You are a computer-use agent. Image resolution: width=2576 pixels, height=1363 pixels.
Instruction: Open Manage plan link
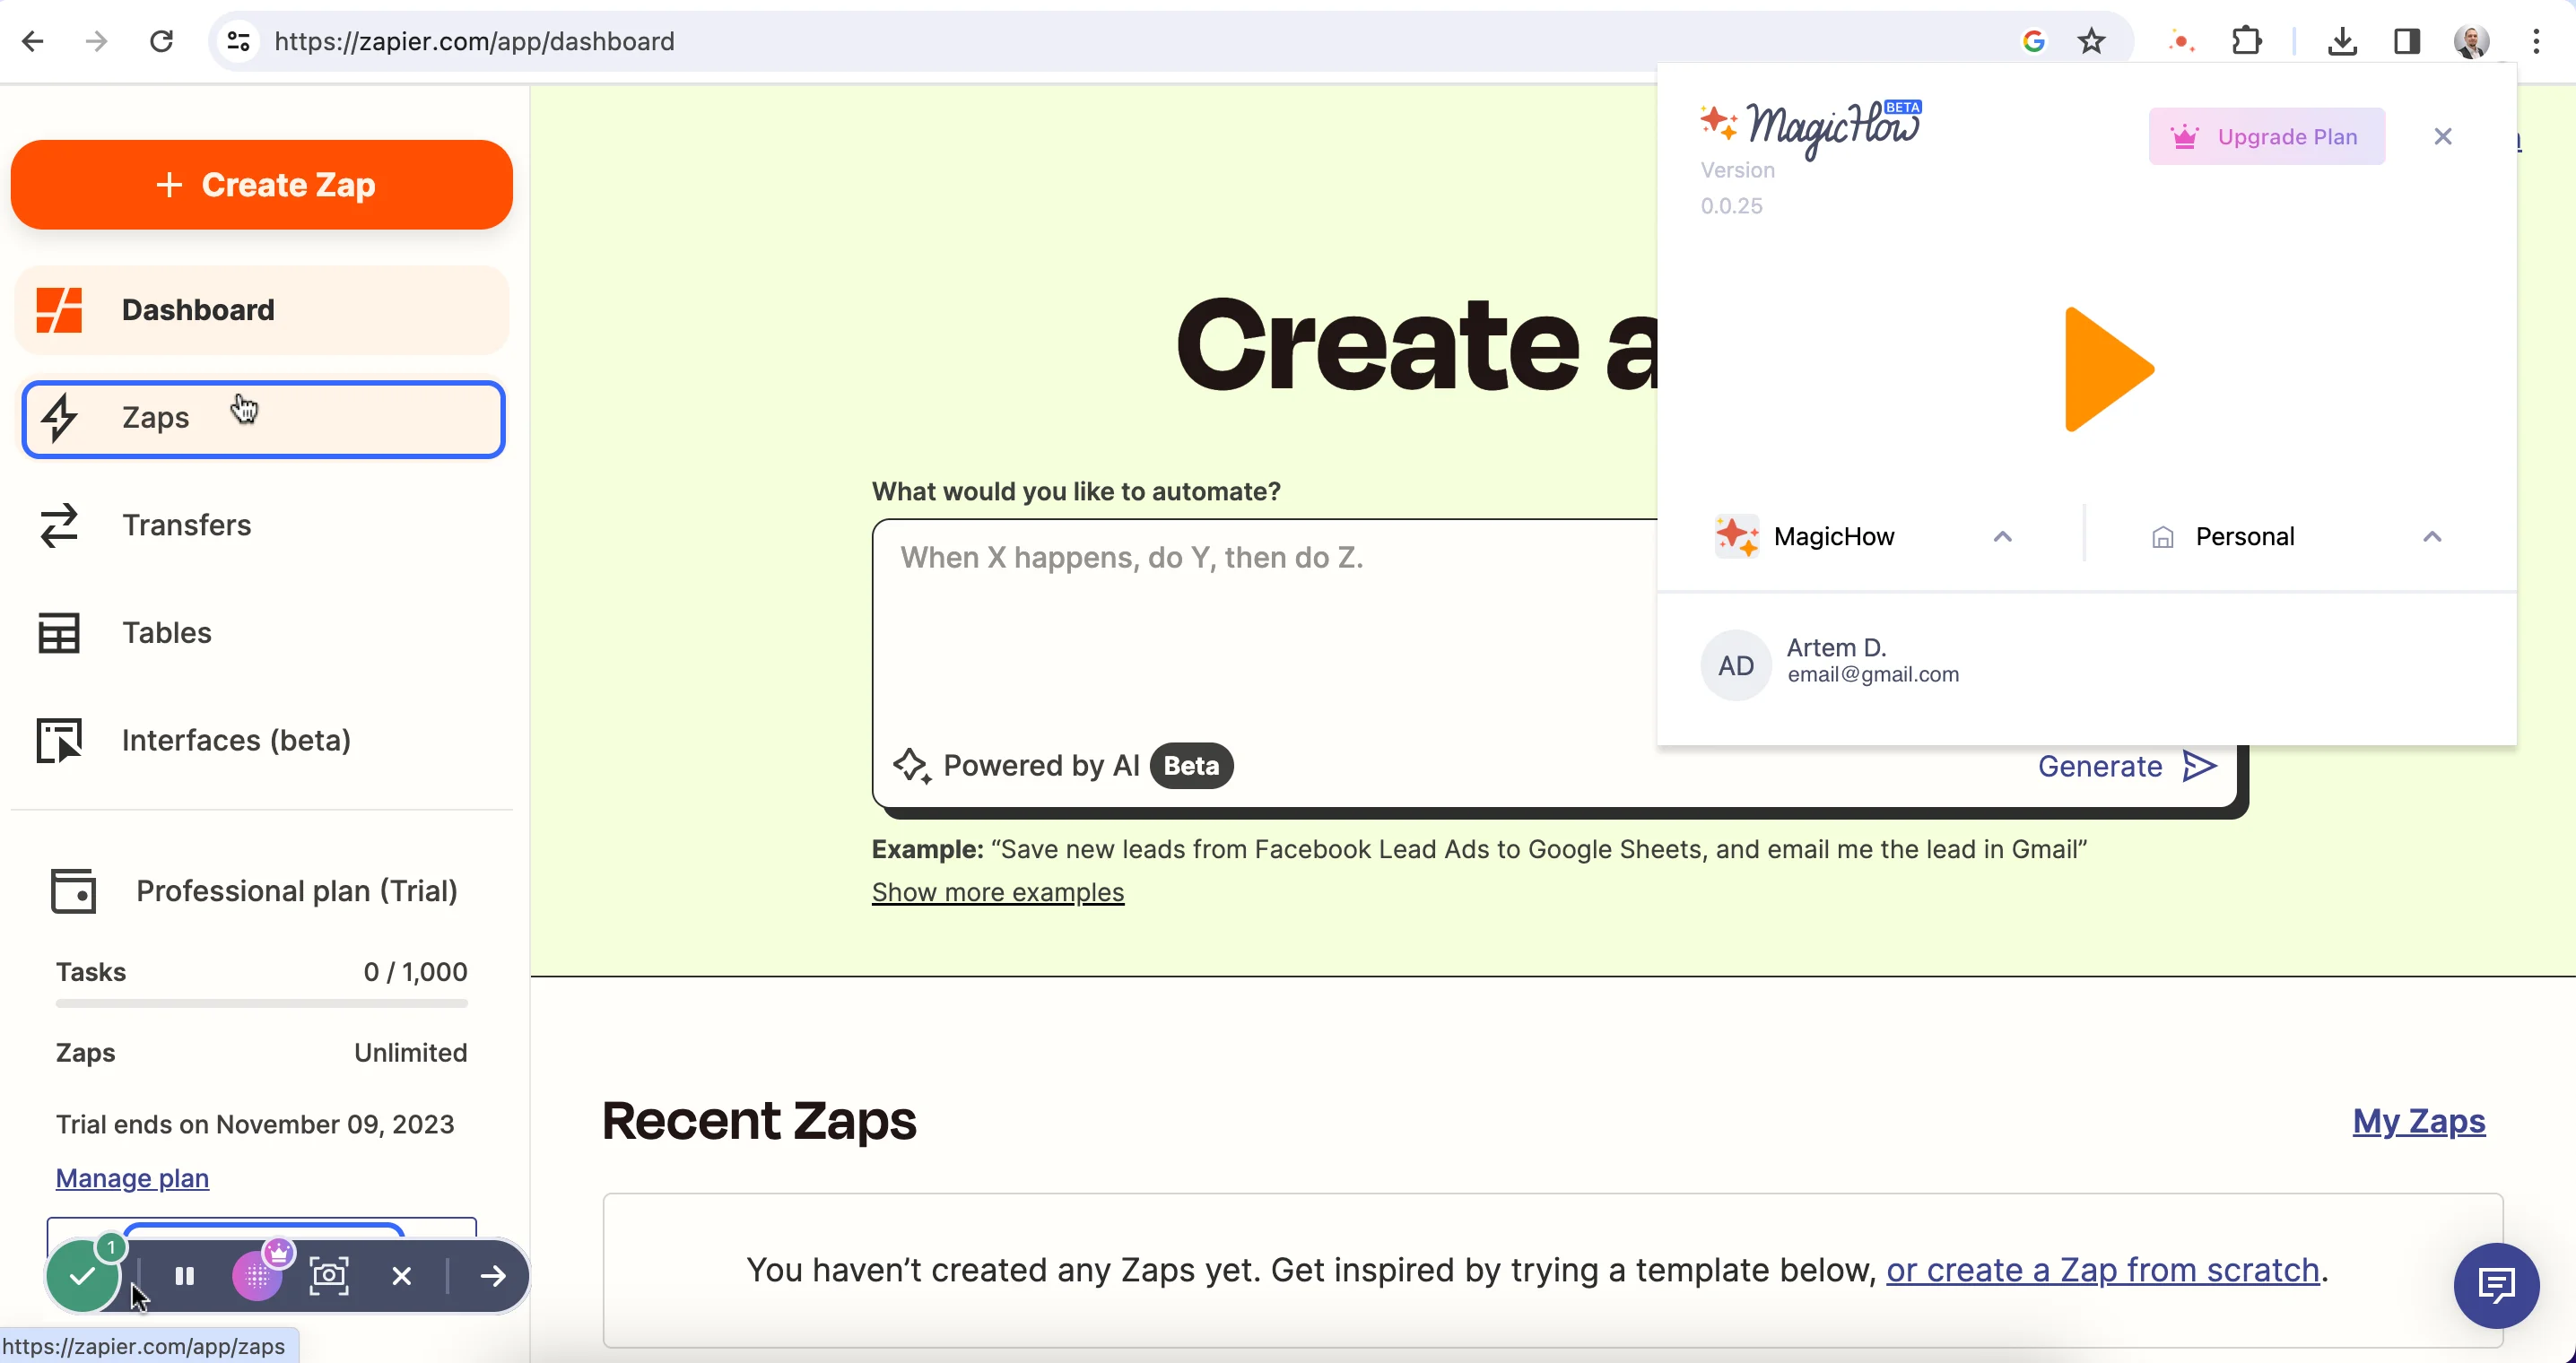click(131, 1178)
